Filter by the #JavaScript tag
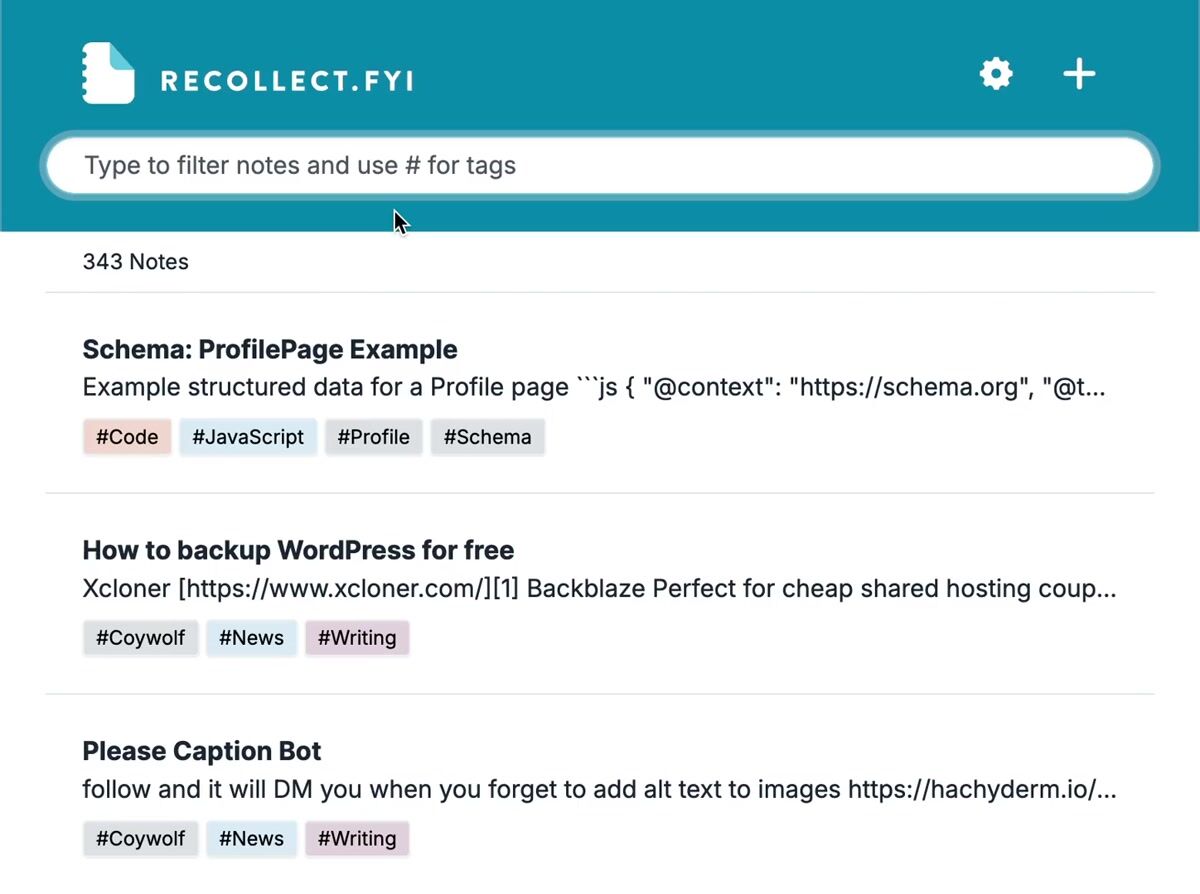The width and height of the screenshot is (1200, 894). pos(248,437)
